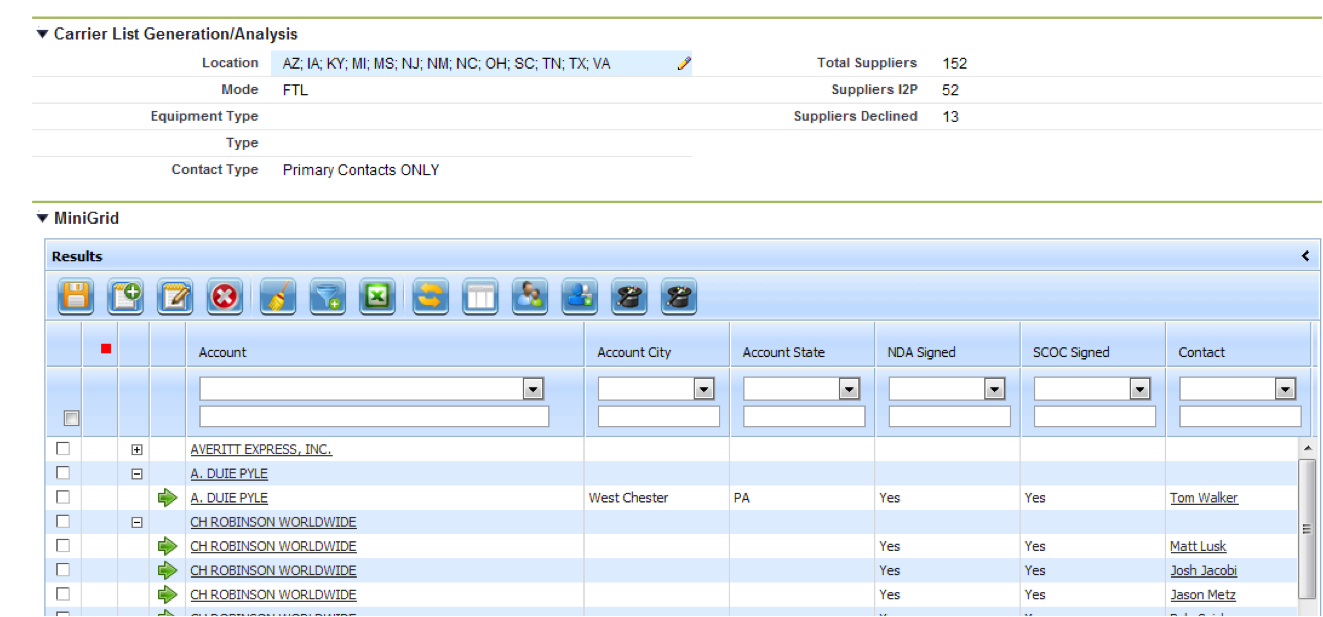Click the edit record notepad icon

[x=175, y=297]
